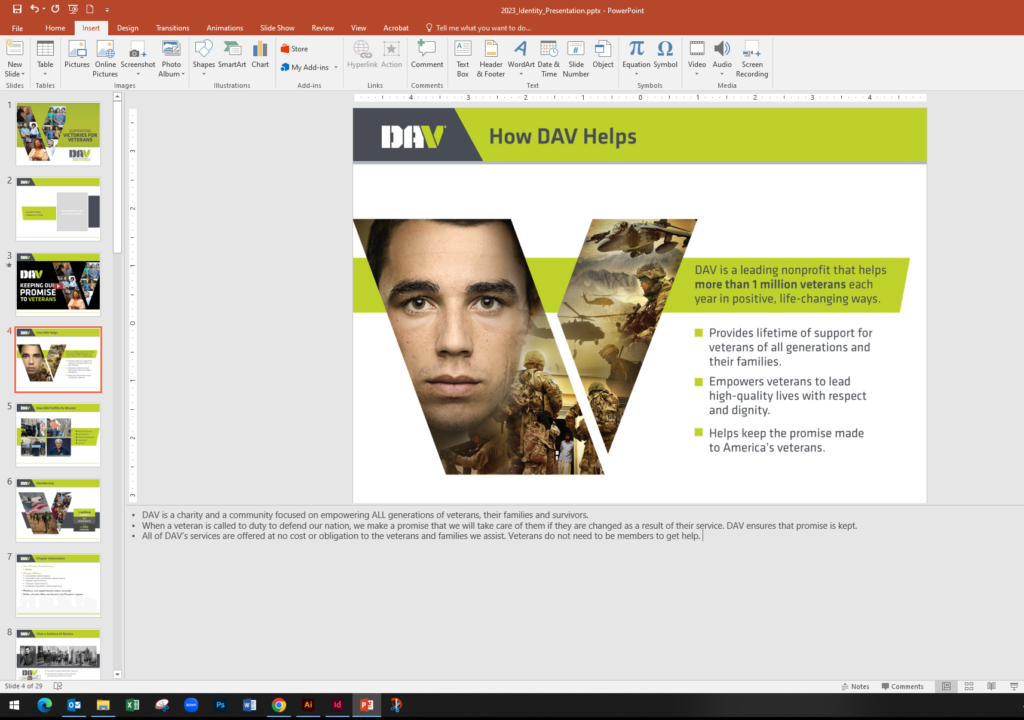Switch to Slide Sorter view in status bar
Image resolution: width=1024 pixels, height=720 pixels.
click(968, 686)
